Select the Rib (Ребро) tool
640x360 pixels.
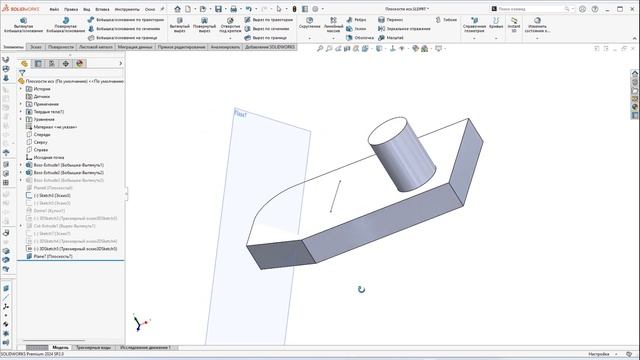pyautogui.click(x=356, y=20)
